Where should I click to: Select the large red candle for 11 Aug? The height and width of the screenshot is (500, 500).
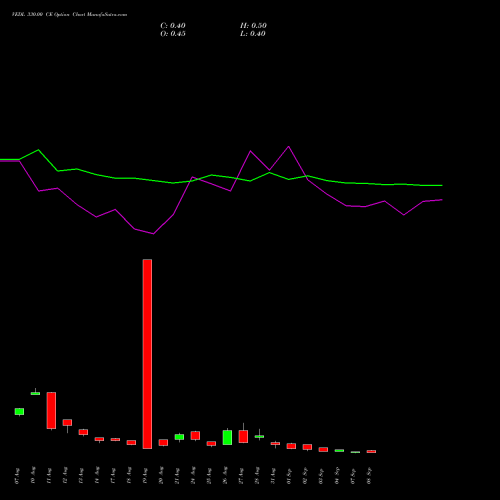(x=51, y=410)
